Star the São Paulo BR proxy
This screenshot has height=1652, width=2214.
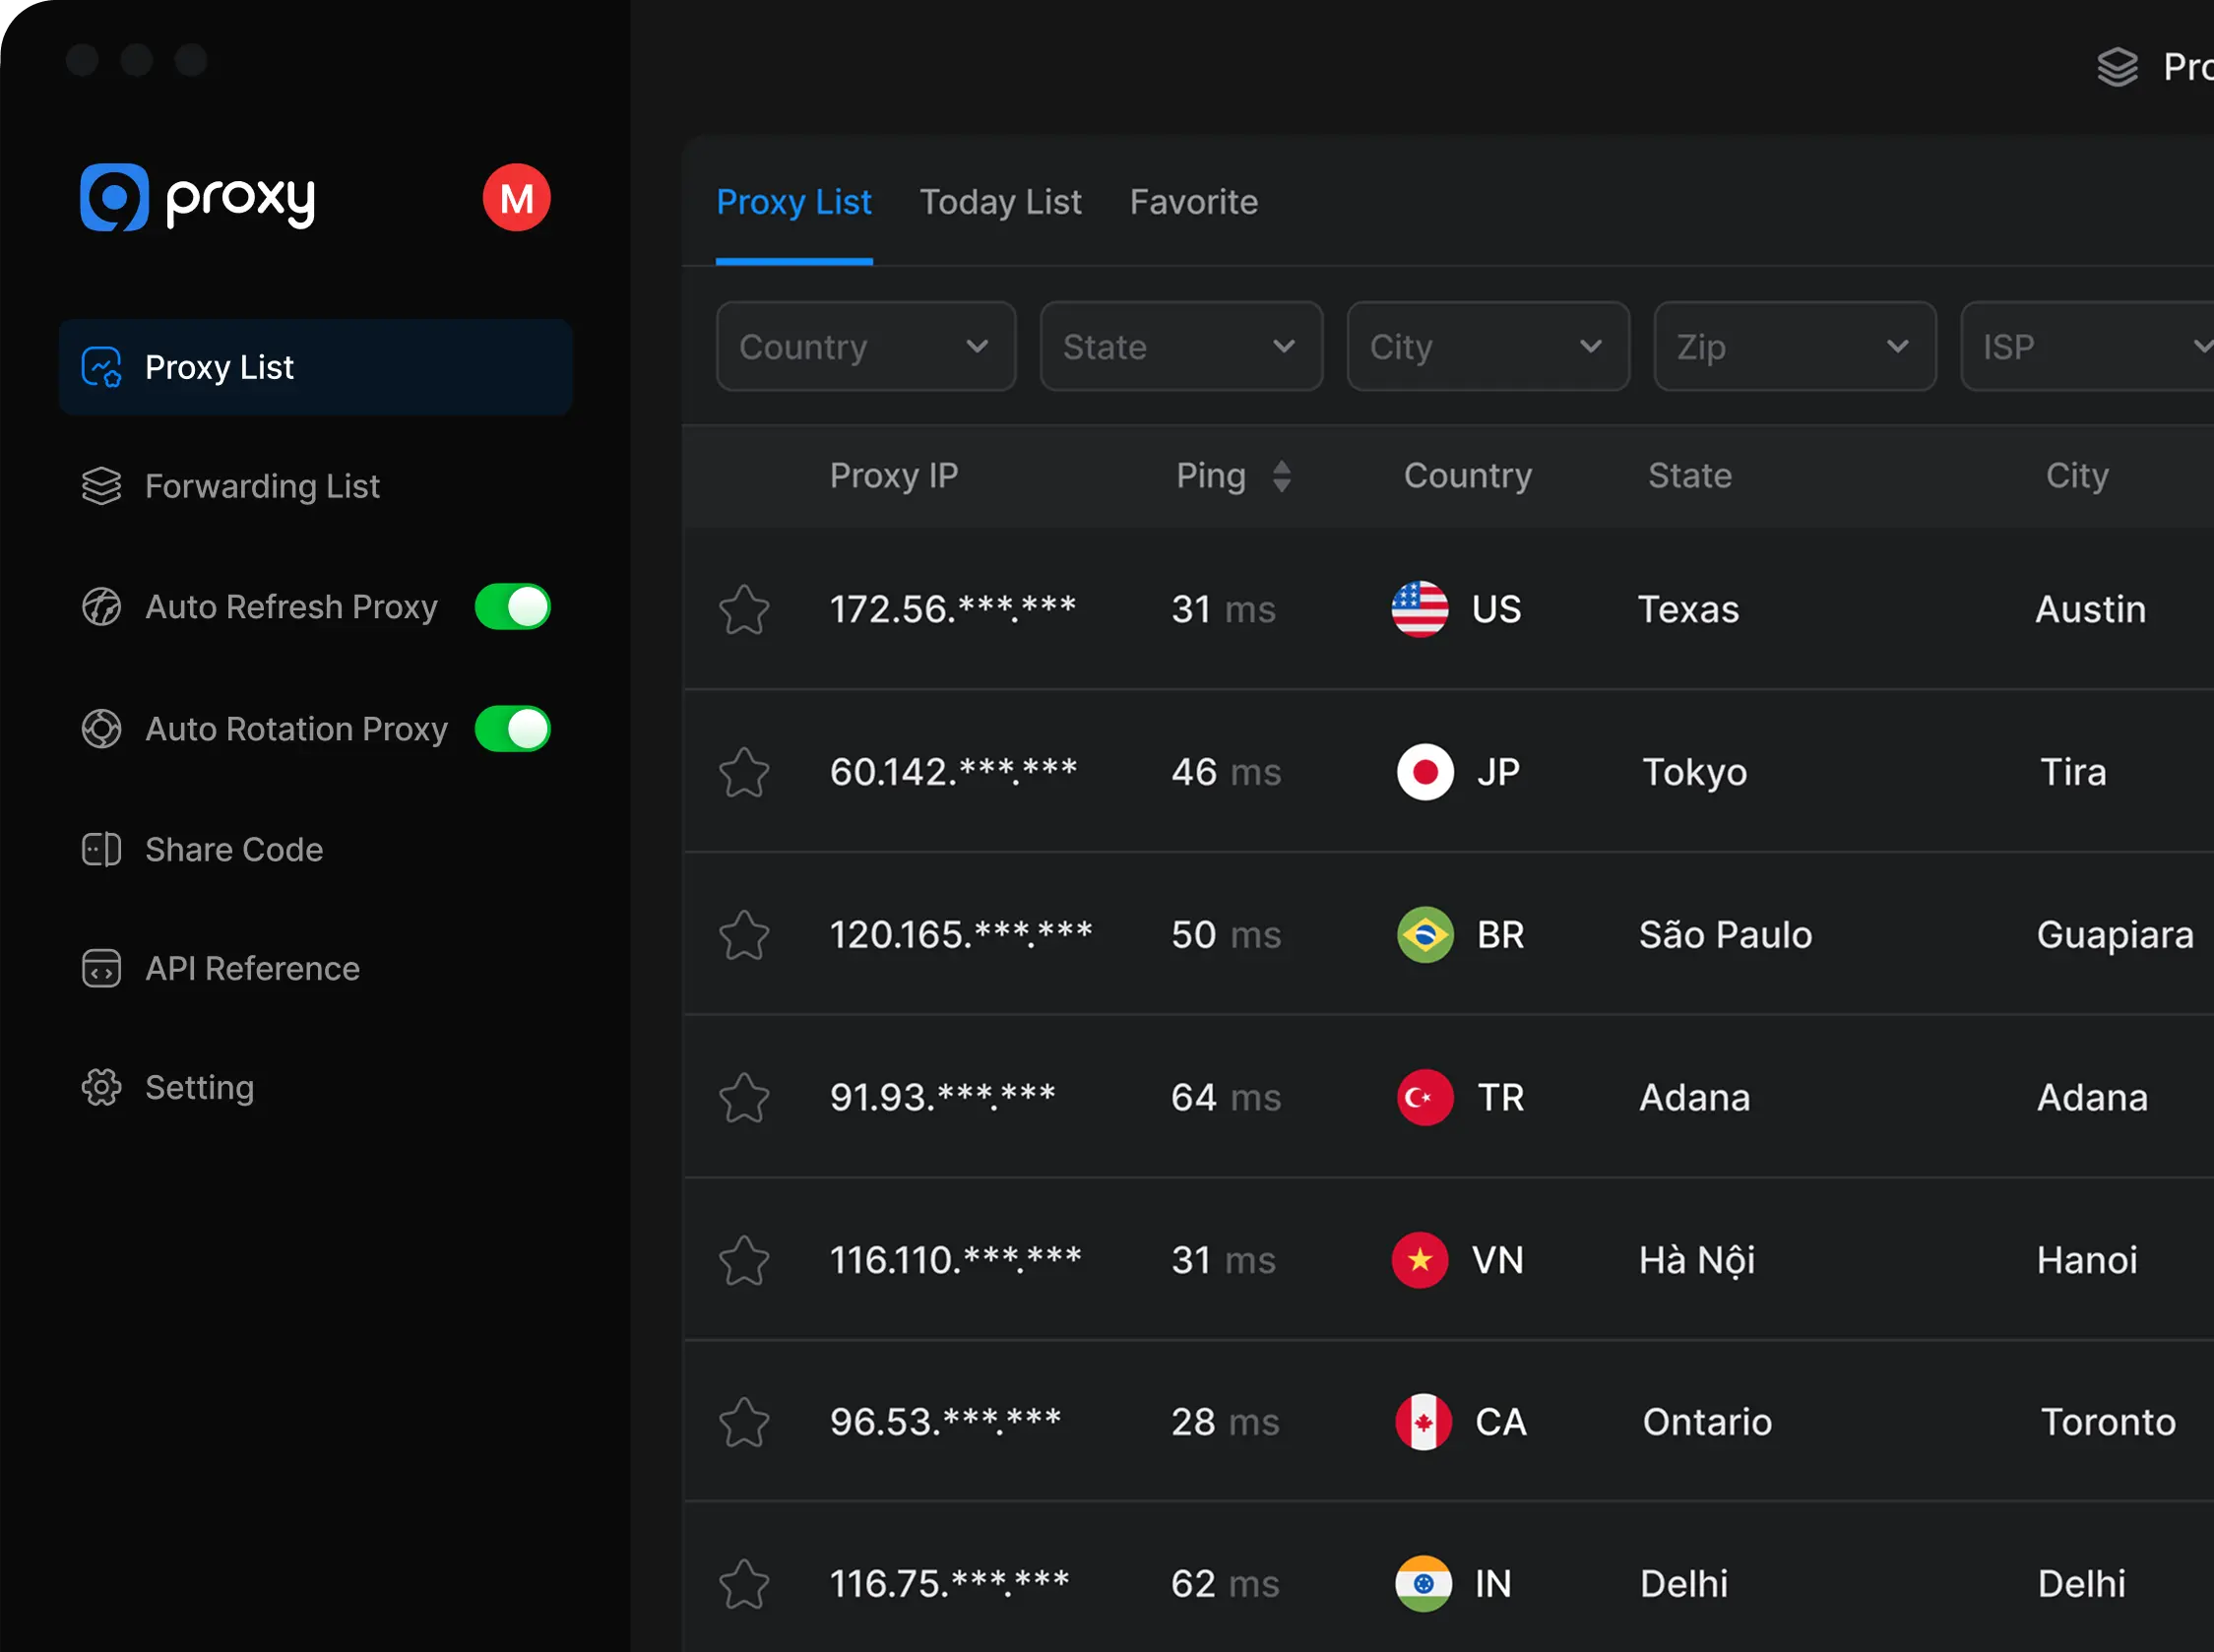744,935
